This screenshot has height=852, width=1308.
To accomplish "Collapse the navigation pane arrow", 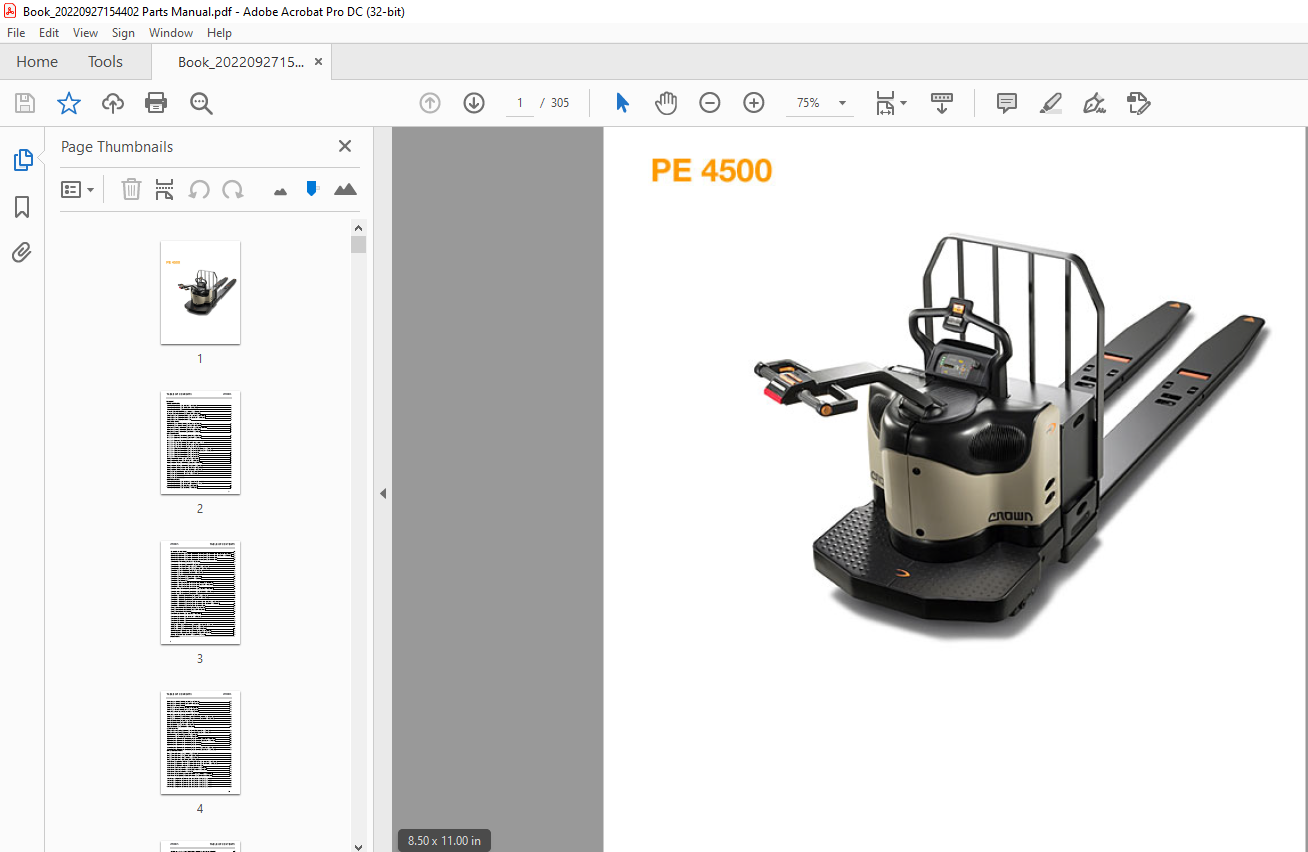I will point(382,493).
